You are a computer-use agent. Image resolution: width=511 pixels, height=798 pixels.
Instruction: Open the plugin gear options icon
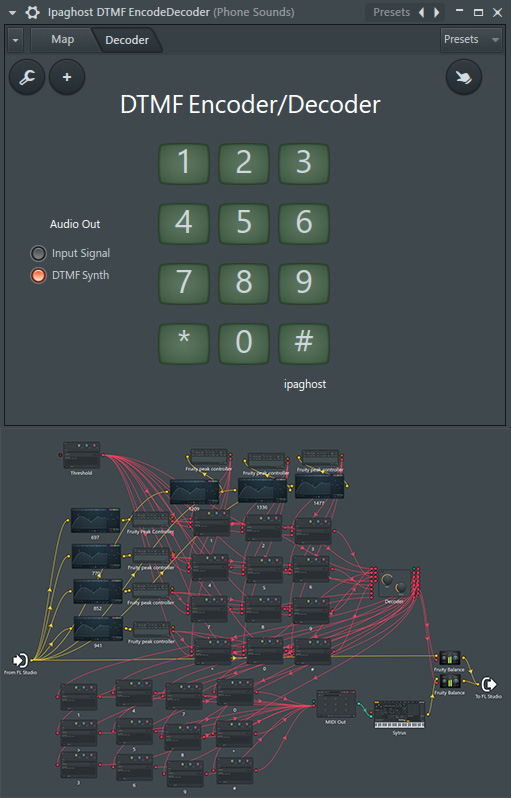[33, 12]
